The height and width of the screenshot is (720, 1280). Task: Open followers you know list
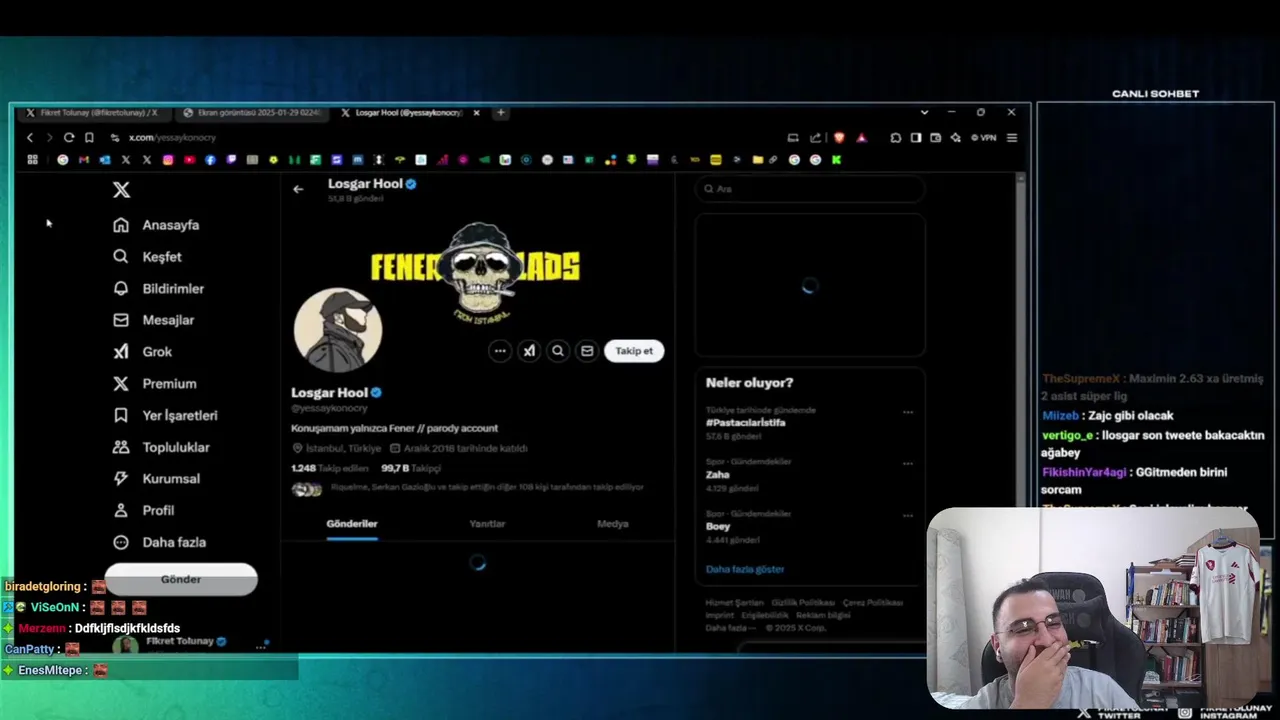[467, 488]
